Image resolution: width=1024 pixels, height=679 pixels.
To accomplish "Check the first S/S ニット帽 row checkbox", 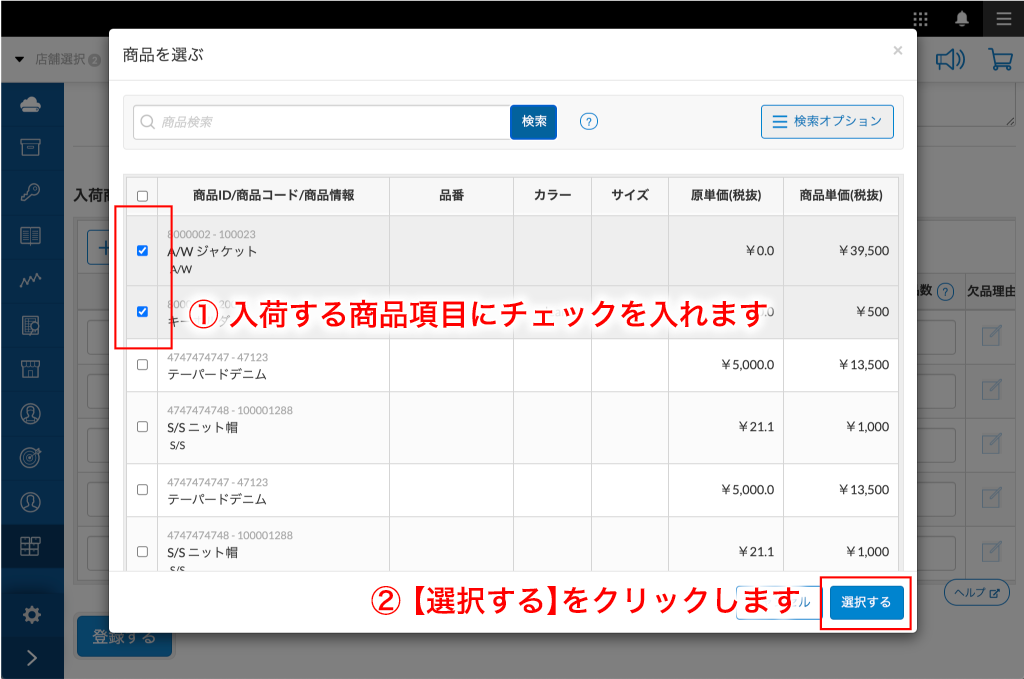I will point(142,427).
